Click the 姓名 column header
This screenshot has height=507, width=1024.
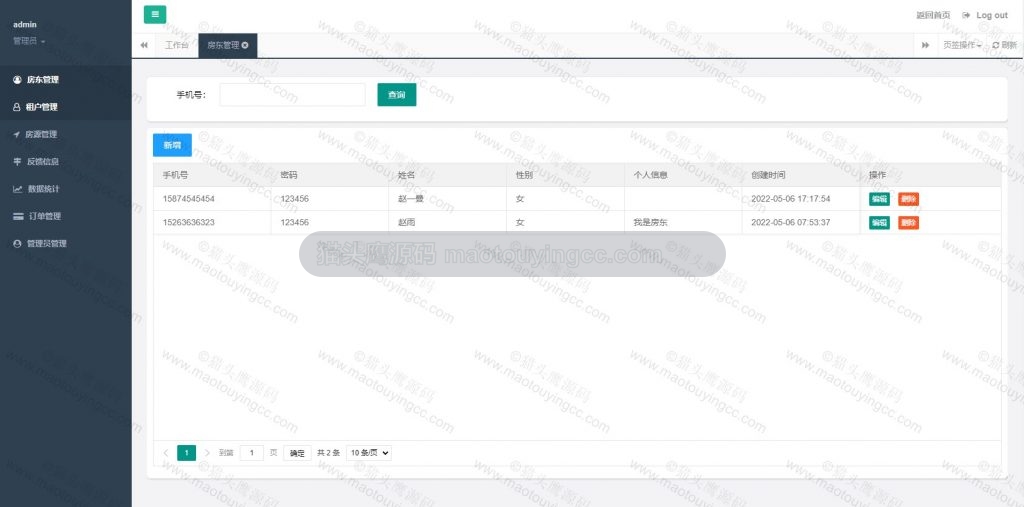point(447,175)
